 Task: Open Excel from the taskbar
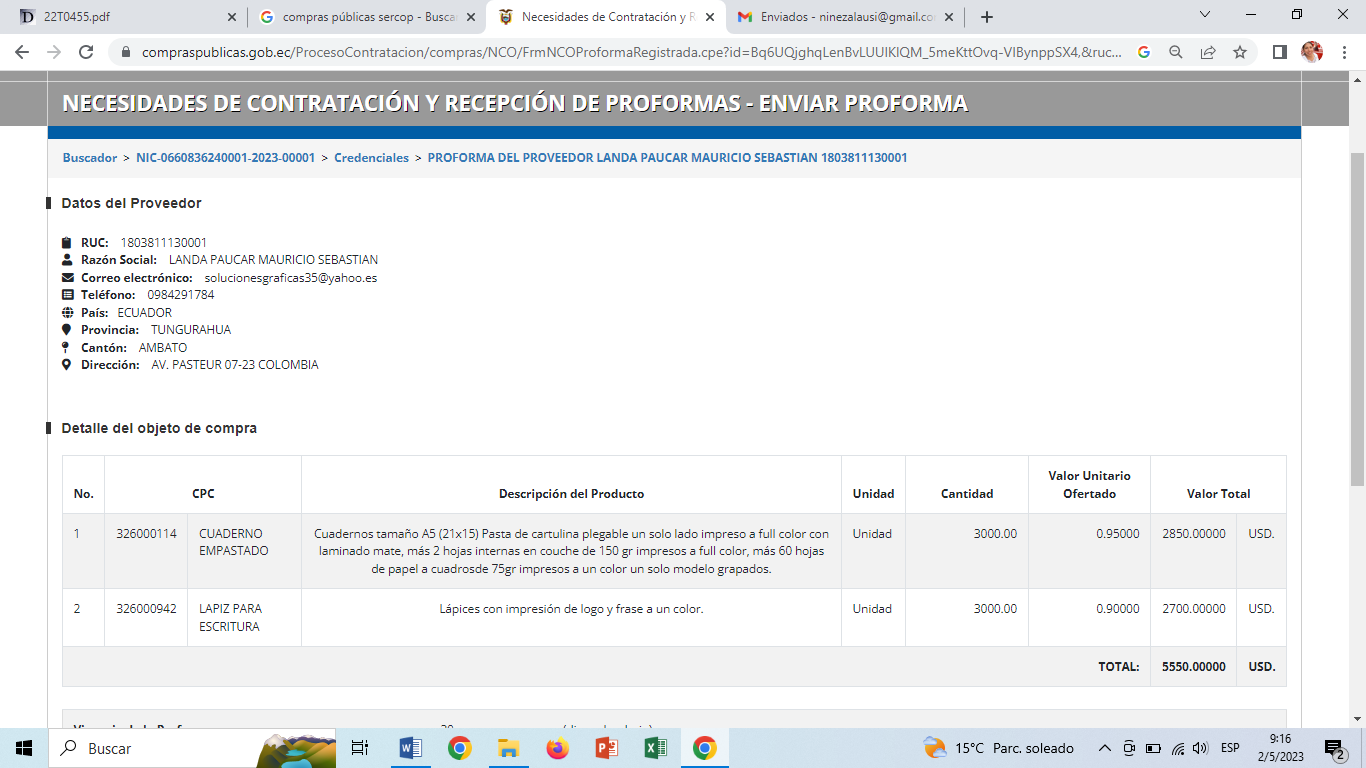[x=655, y=748]
